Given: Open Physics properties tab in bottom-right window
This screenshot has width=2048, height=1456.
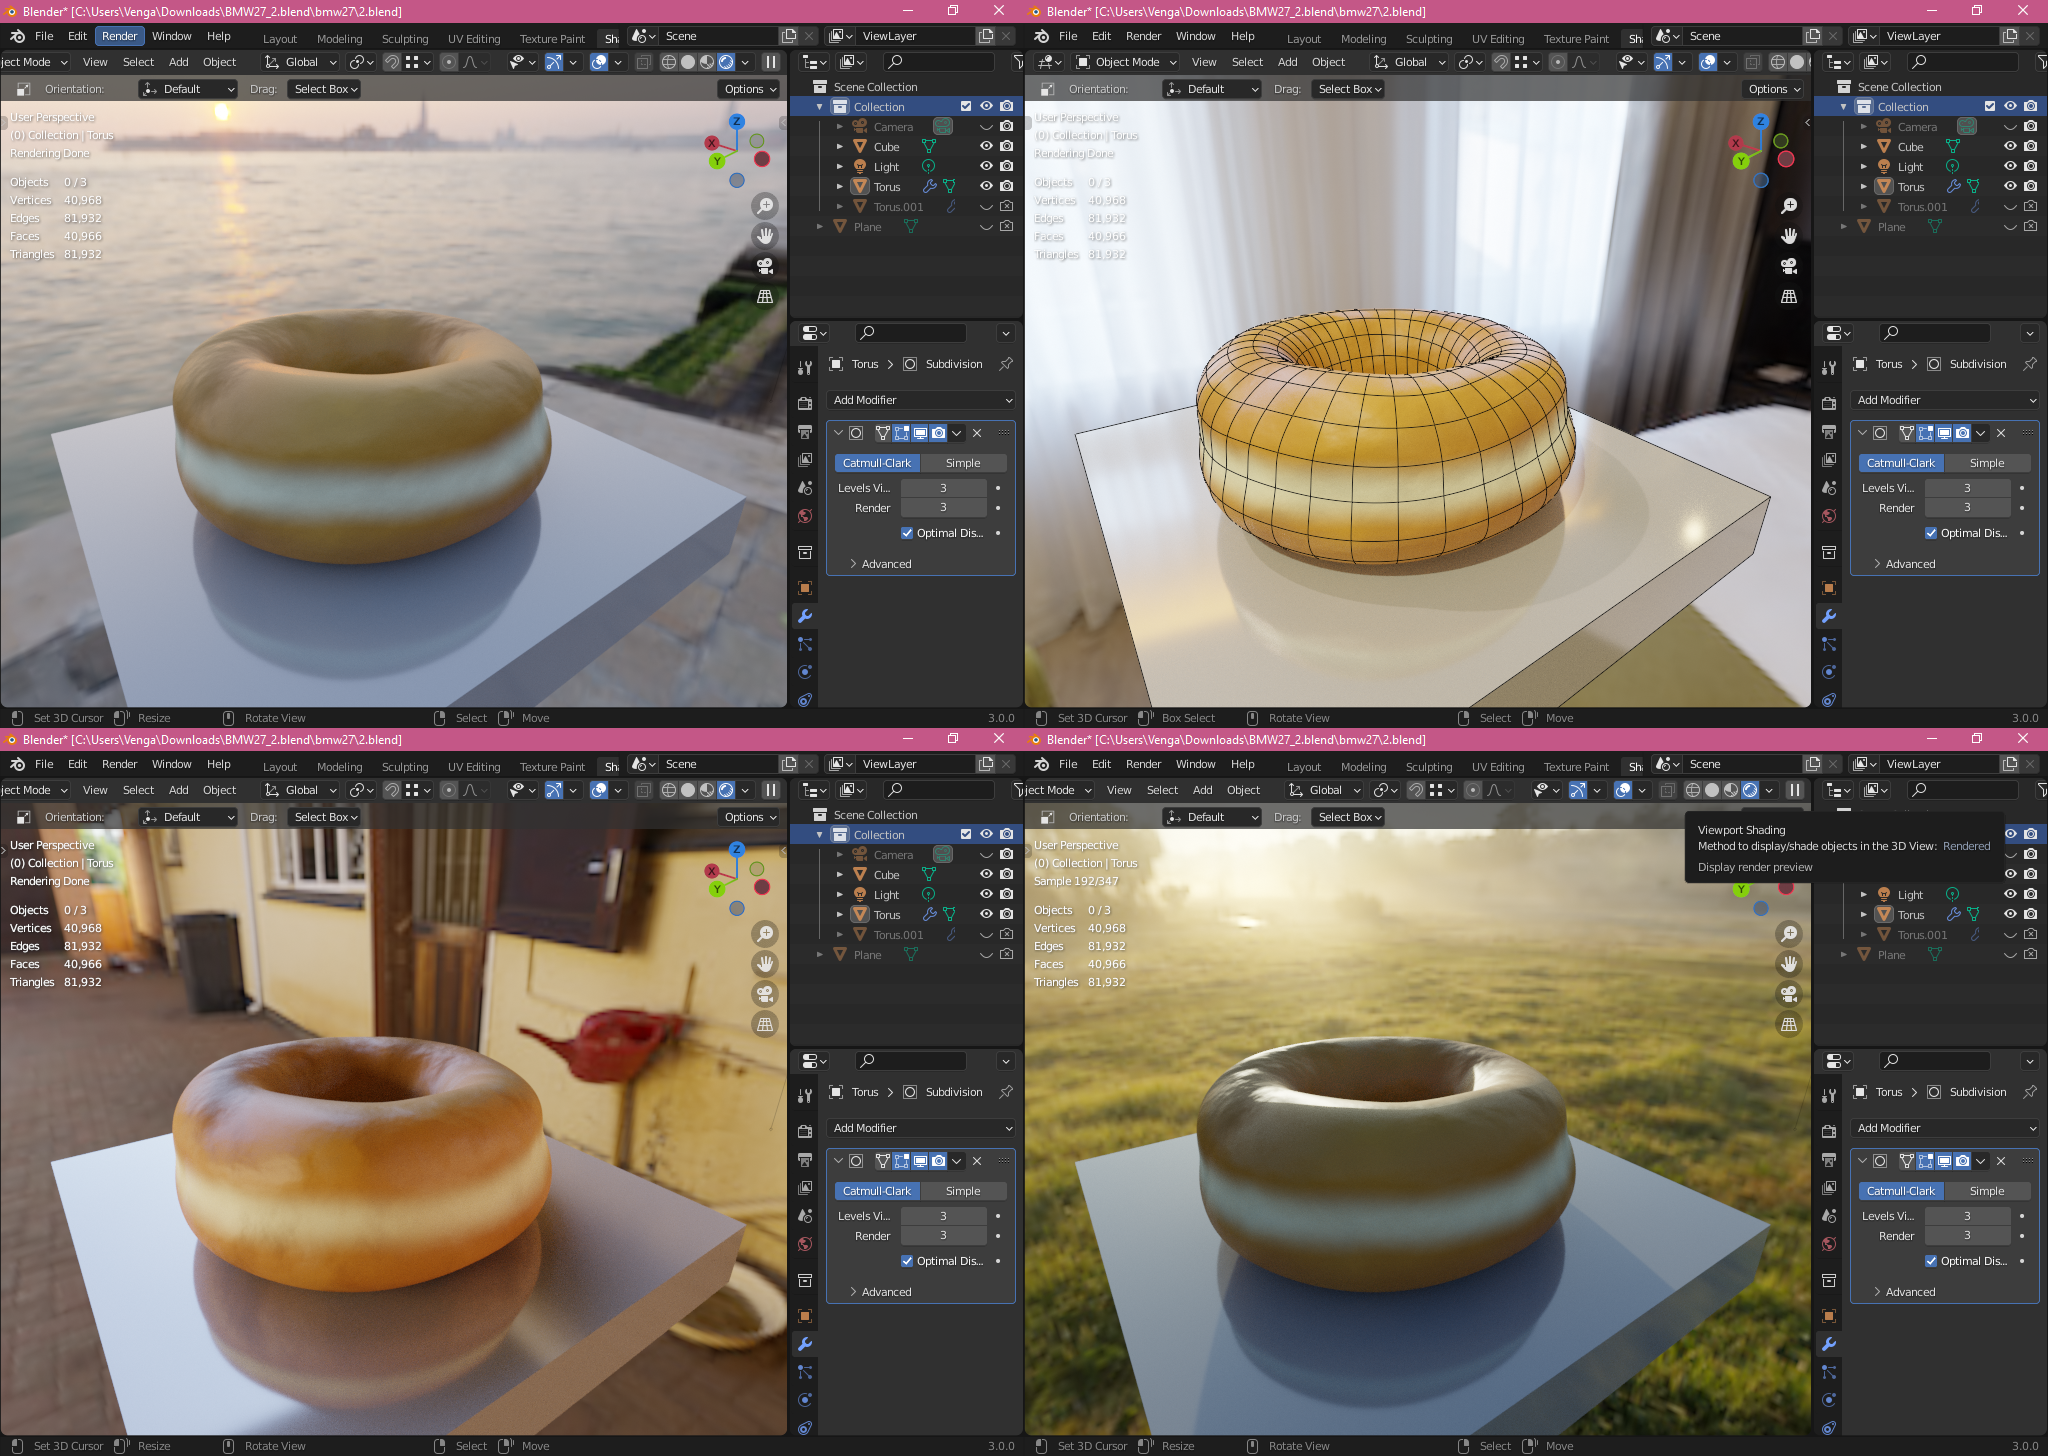Looking at the screenshot, I should (1829, 1400).
